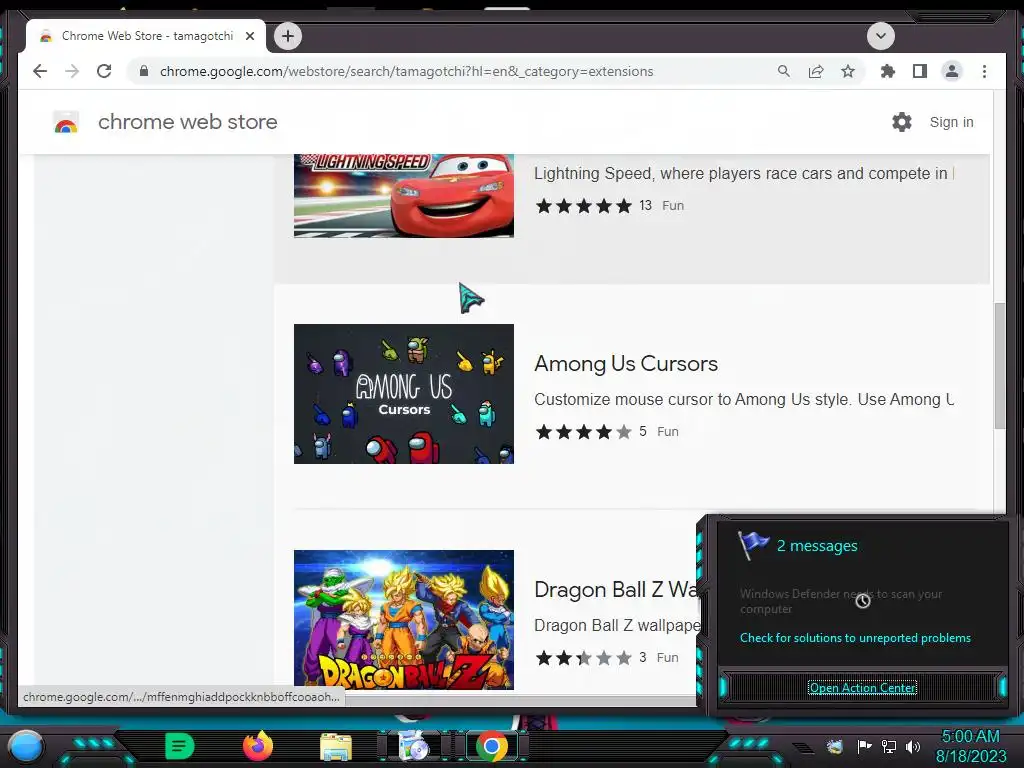
Task: Go back to the previous page
Action: point(40,71)
